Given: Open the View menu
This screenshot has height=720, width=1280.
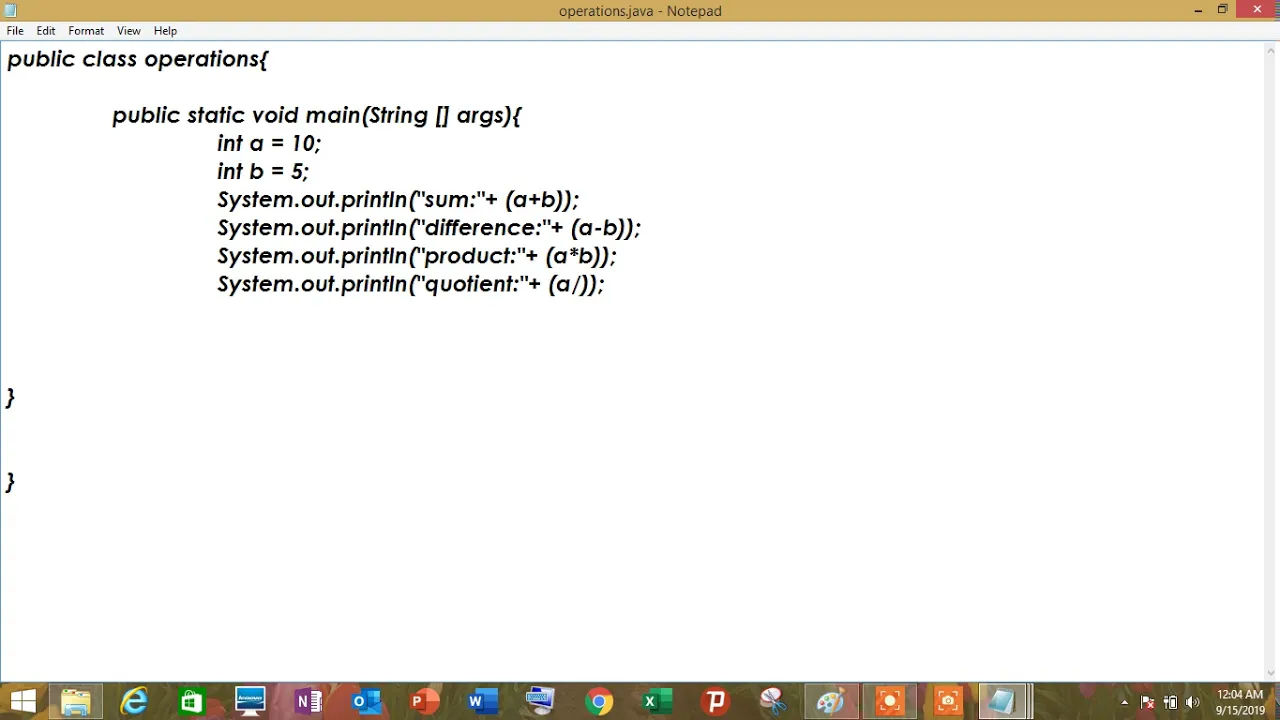Looking at the screenshot, I should 129,31.
